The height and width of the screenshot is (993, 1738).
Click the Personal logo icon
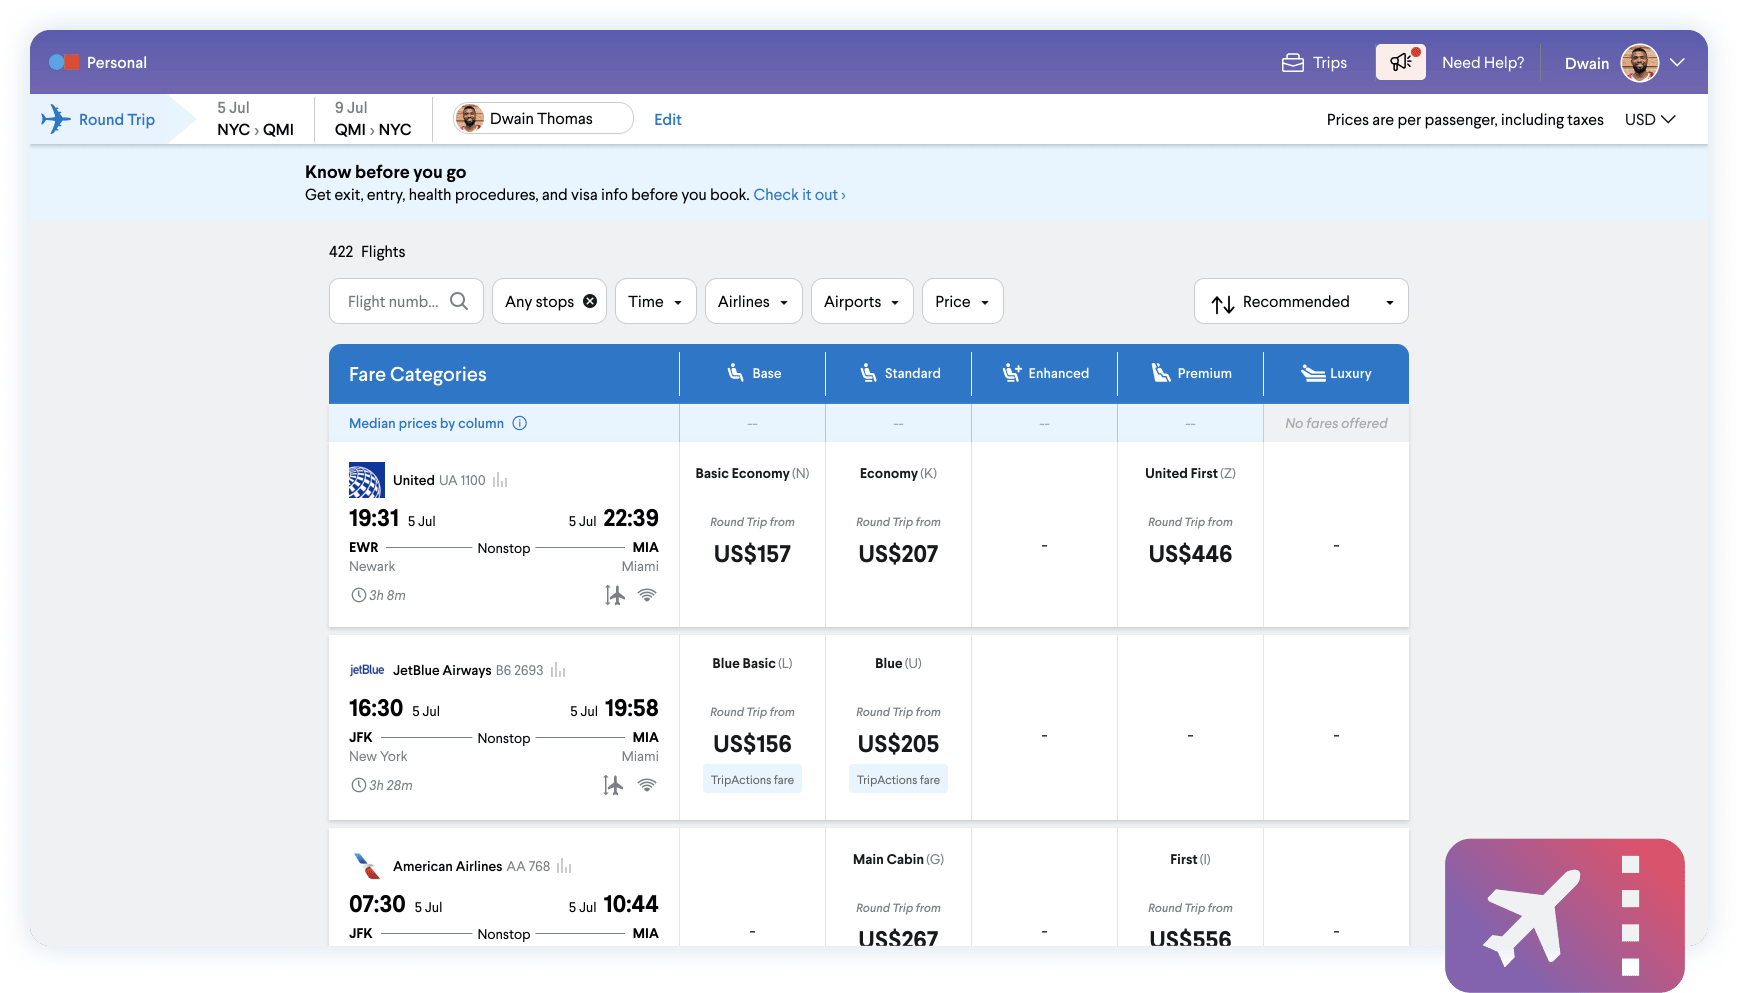(x=64, y=62)
